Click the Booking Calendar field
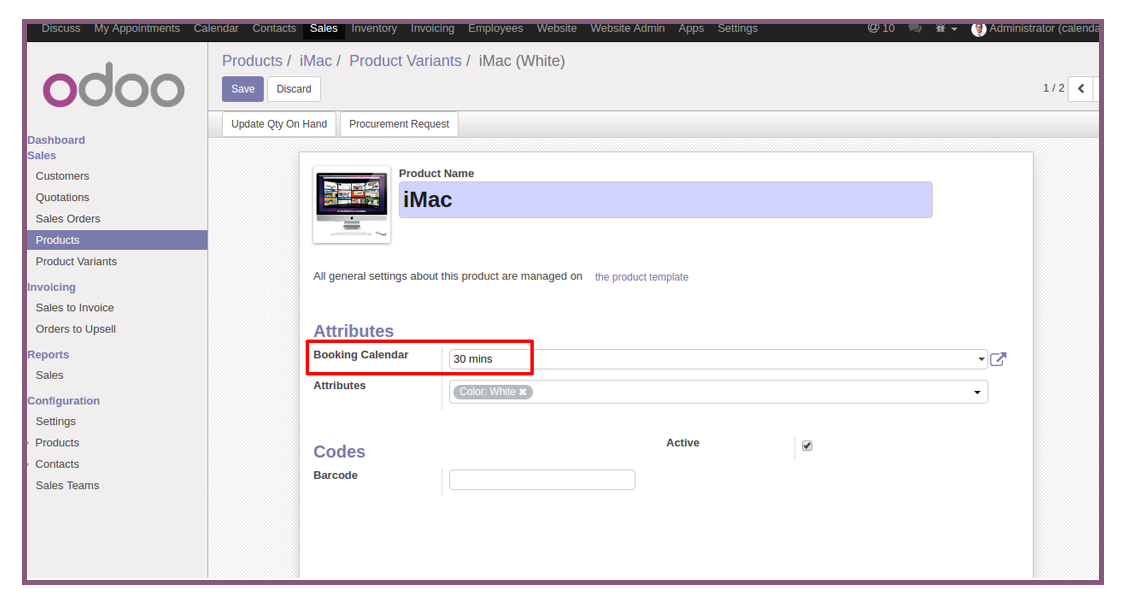 click(x=718, y=359)
